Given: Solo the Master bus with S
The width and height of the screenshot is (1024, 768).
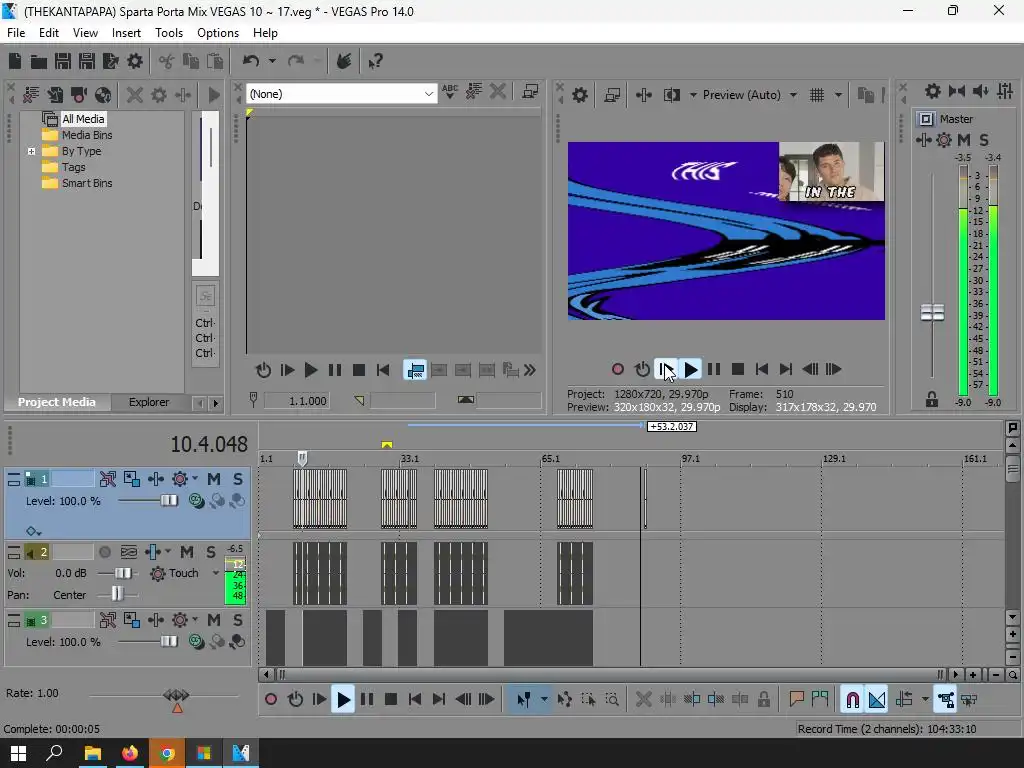Looking at the screenshot, I should 984,140.
